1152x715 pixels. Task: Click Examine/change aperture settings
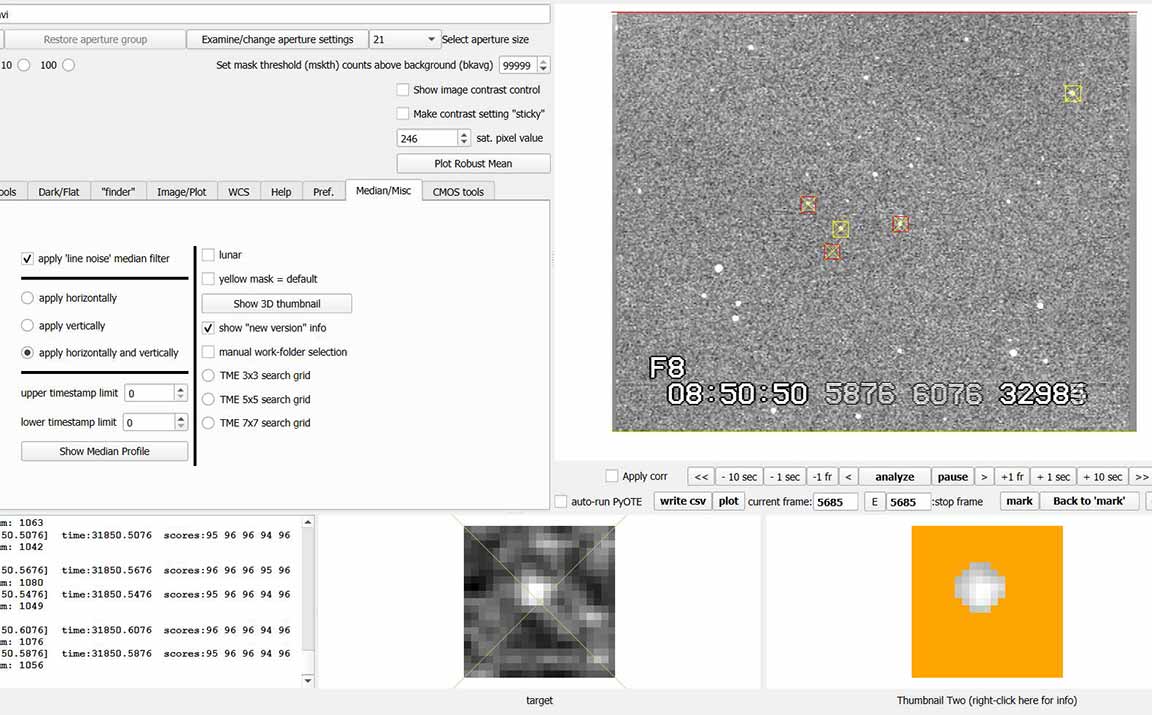pyautogui.click(x=278, y=39)
